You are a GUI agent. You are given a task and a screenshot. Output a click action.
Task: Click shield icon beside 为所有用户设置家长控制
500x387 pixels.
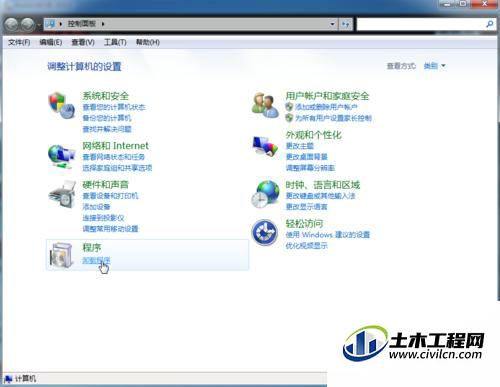point(289,118)
